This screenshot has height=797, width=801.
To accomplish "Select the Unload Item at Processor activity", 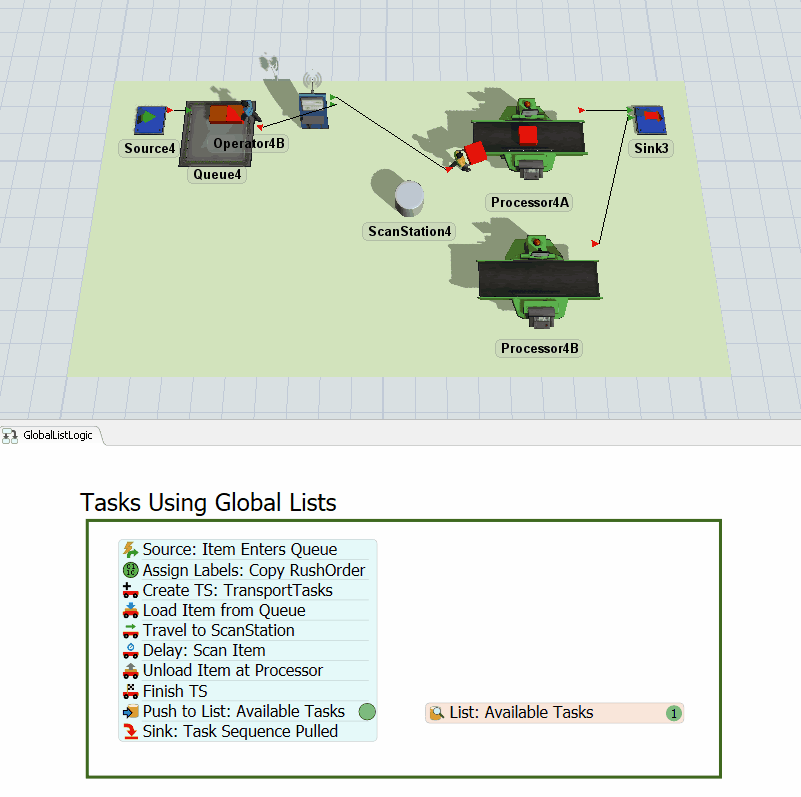I will tap(232, 670).
